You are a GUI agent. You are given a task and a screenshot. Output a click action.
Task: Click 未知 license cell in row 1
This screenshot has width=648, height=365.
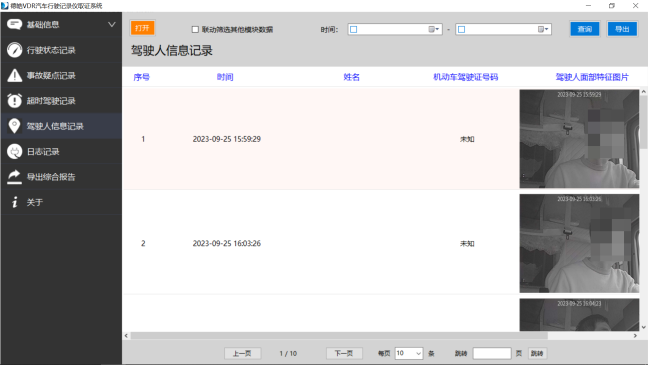pyautogui.click(x=467, y=139)
